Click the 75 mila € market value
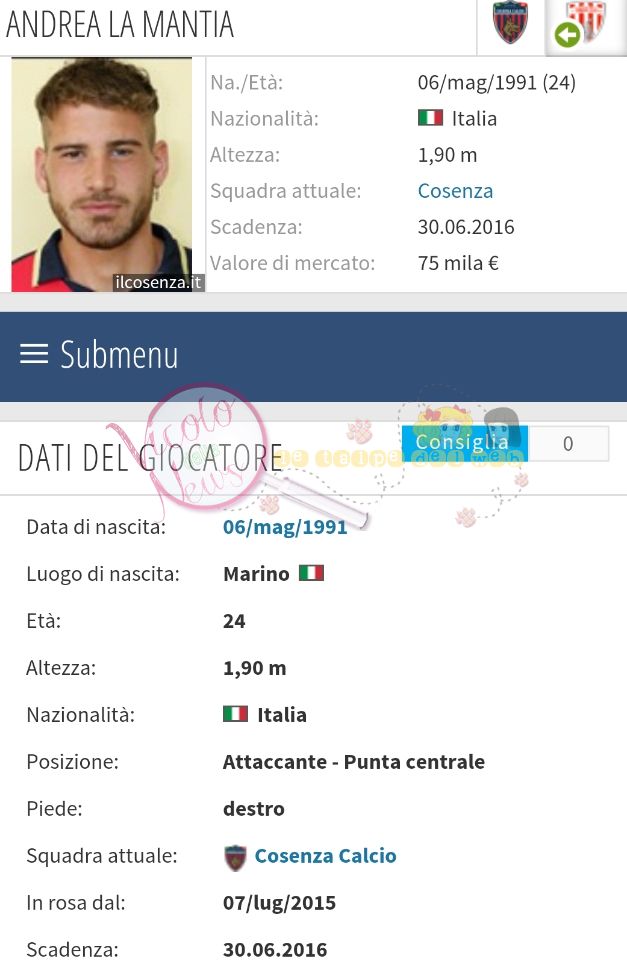 (x=458, y=263)
